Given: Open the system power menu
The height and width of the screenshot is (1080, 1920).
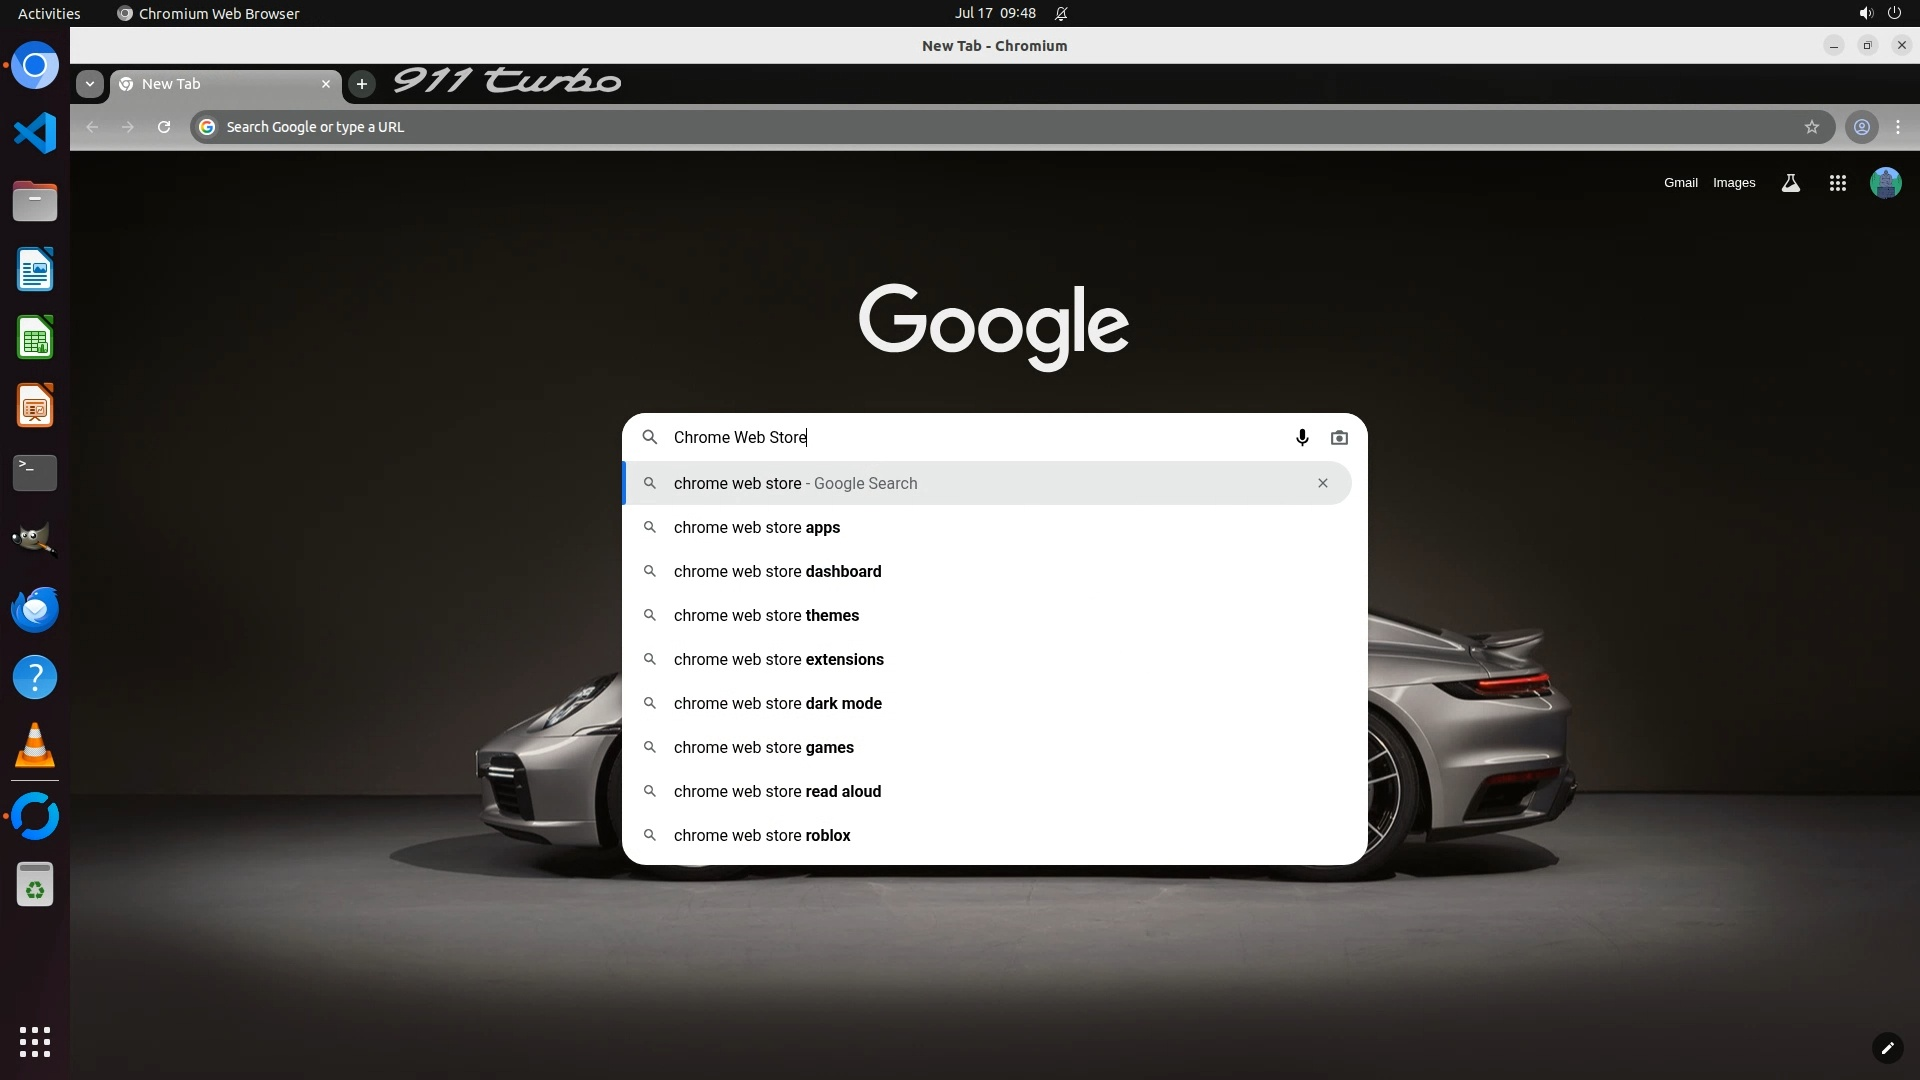Looking at the screenshot, I should click(x=1894, y=13).
